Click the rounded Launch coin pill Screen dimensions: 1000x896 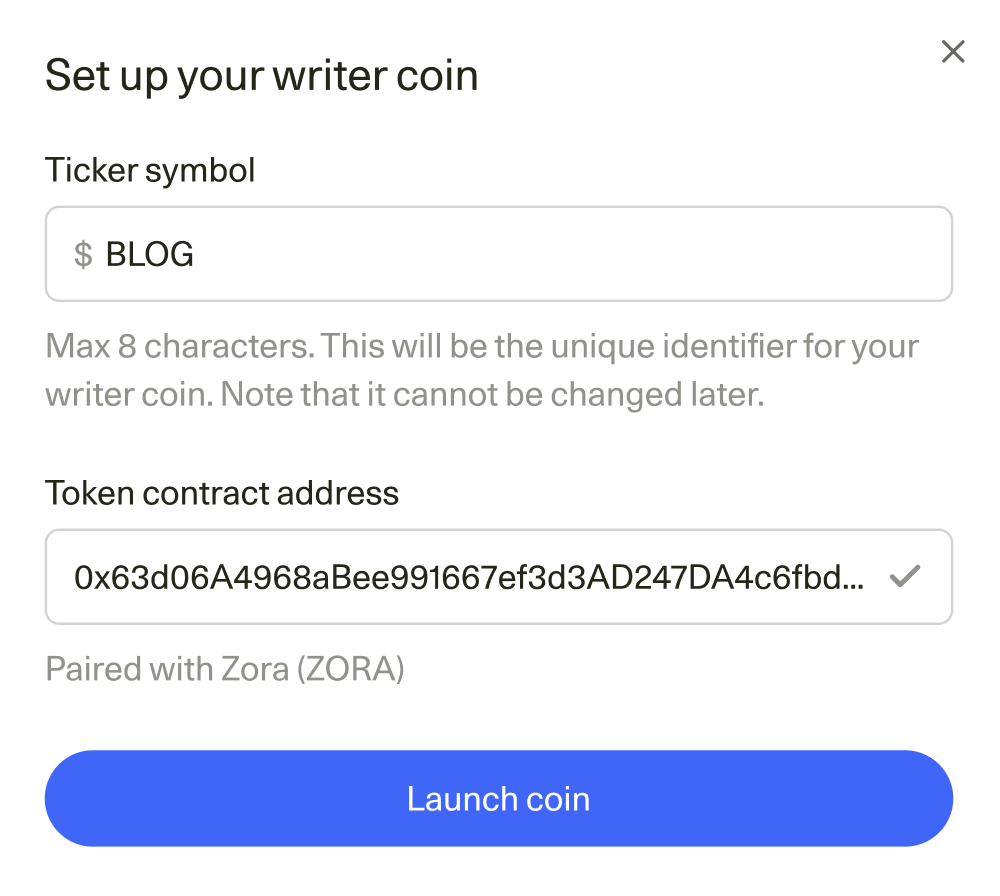tap(499, 798)
